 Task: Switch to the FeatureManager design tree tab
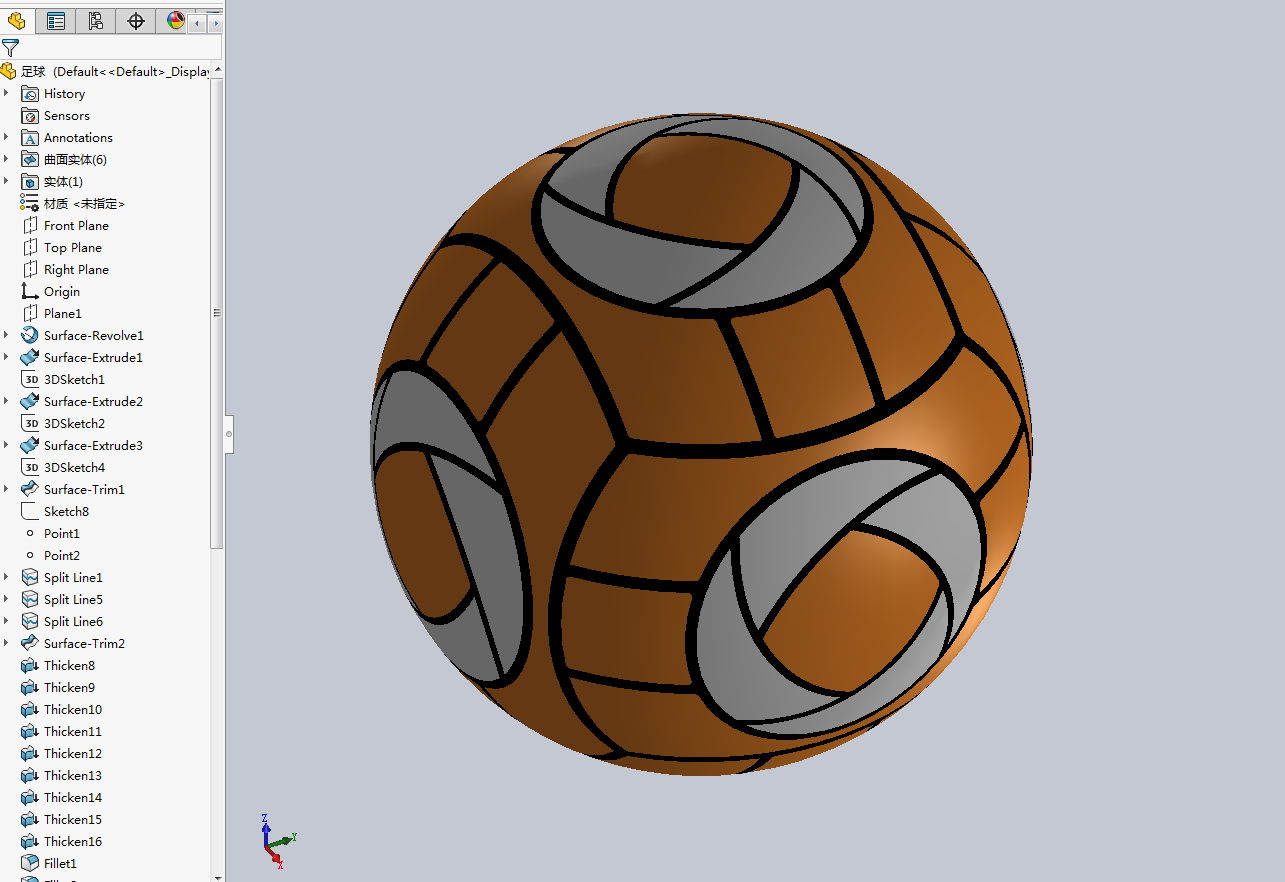click(x=17, y=21)
